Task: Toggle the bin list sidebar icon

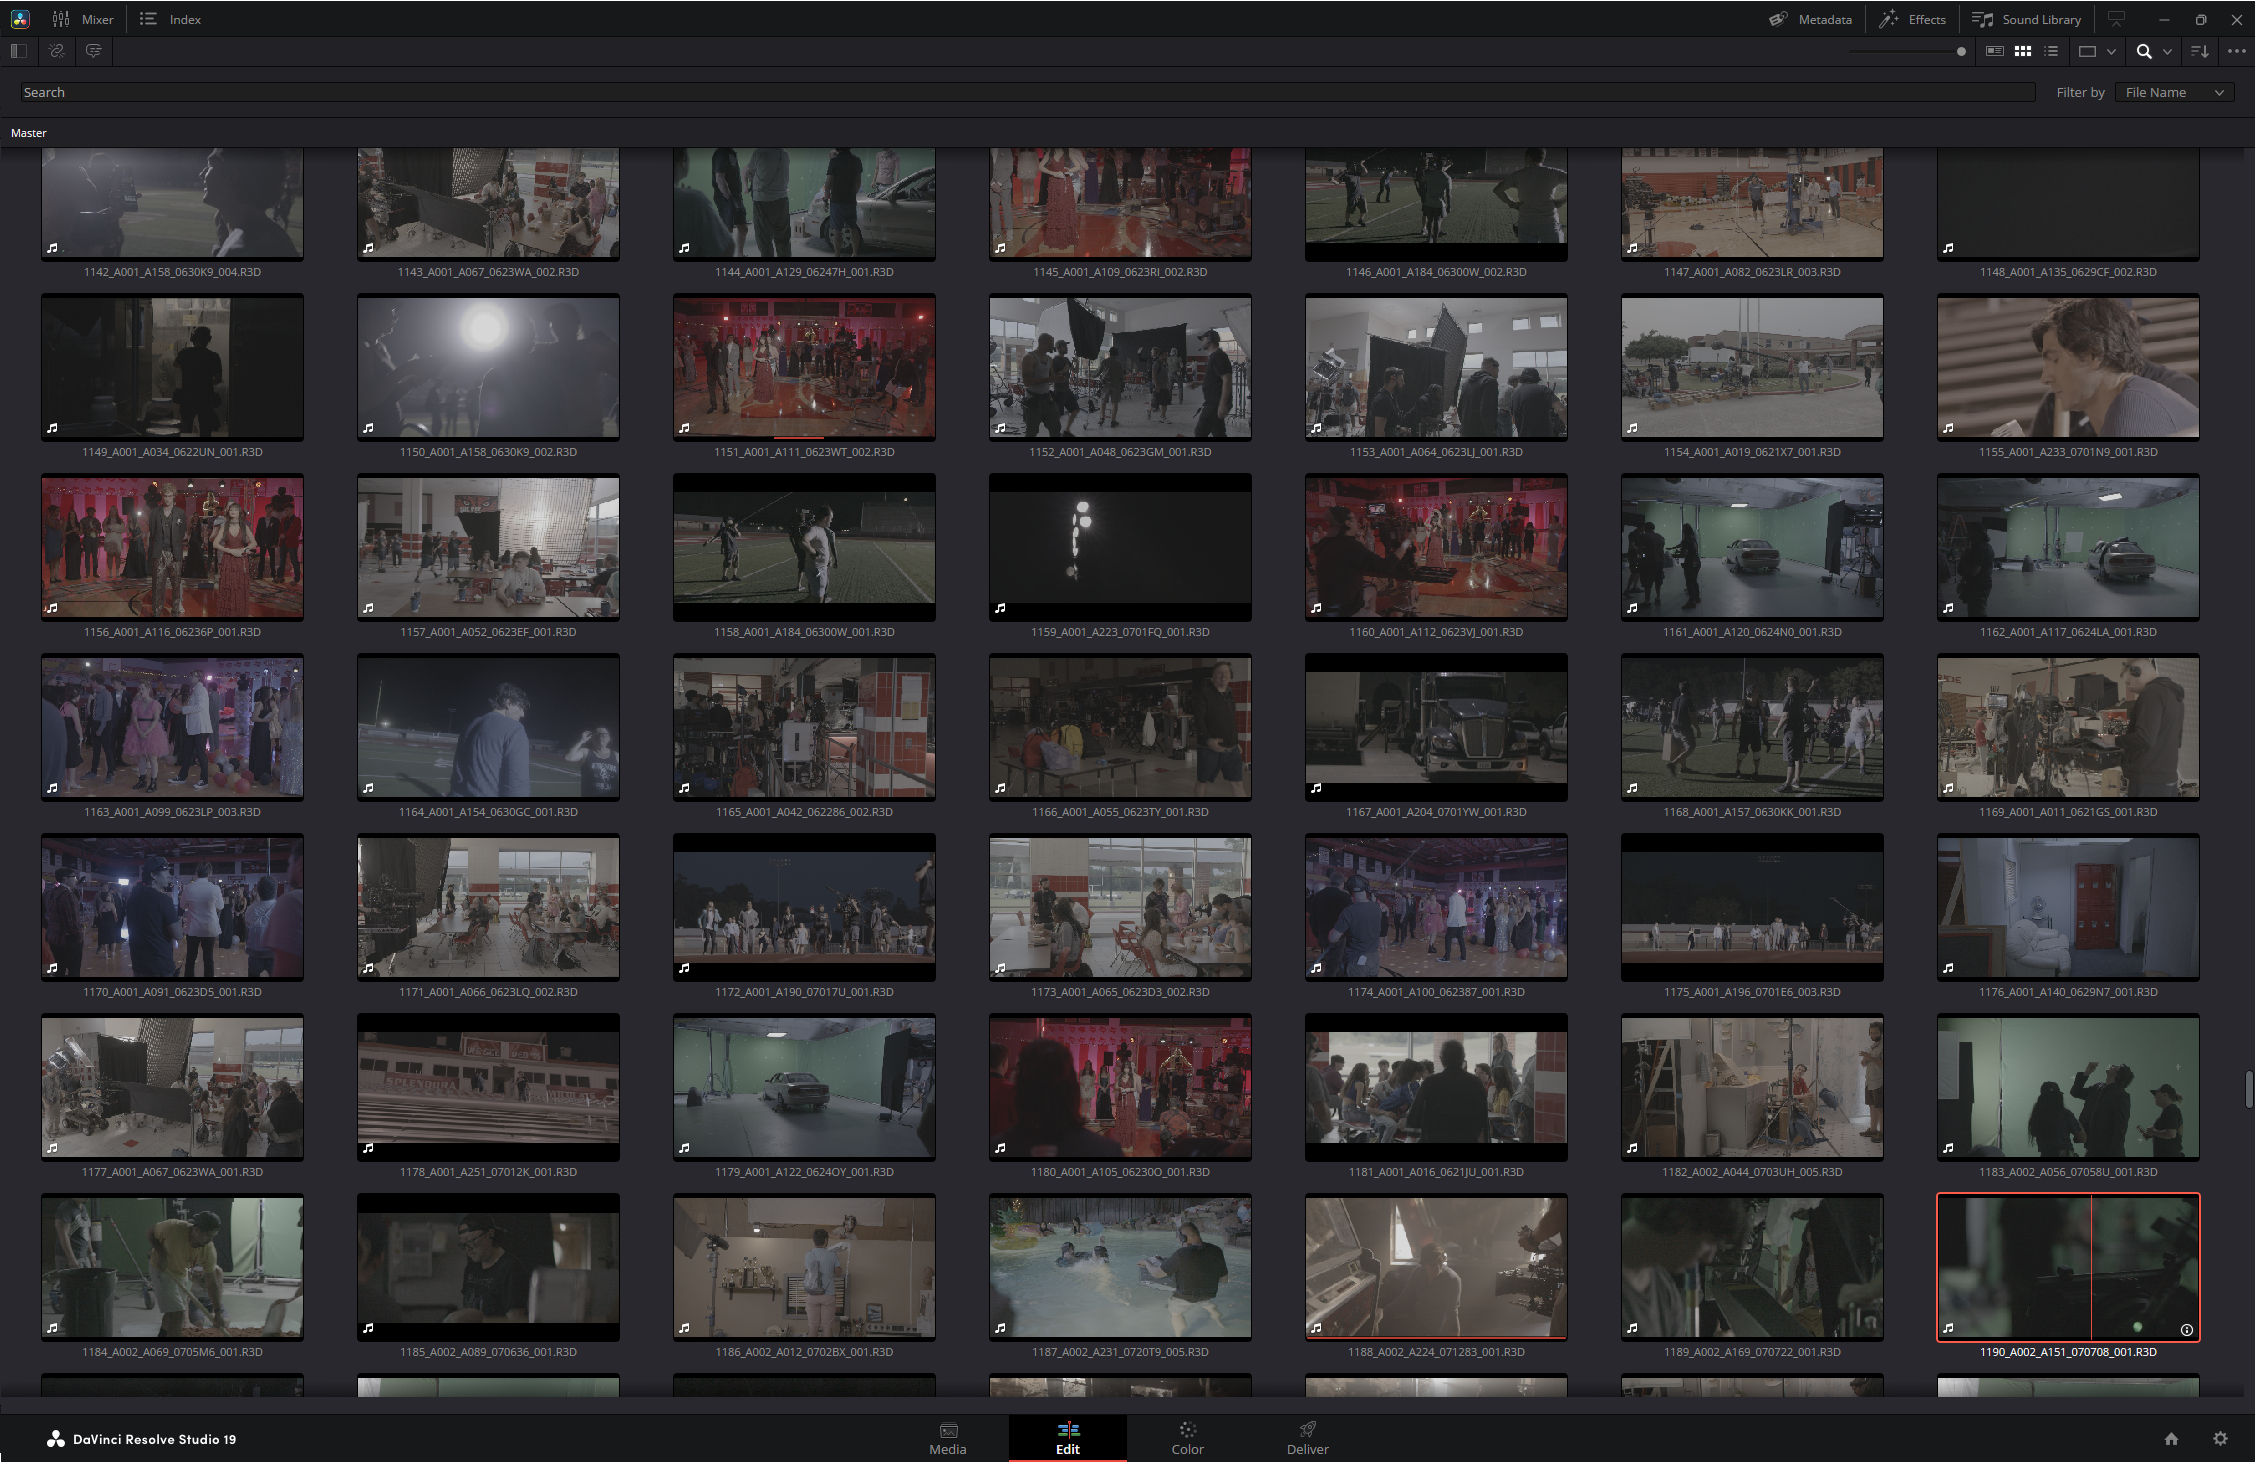Action: point(18,51)
